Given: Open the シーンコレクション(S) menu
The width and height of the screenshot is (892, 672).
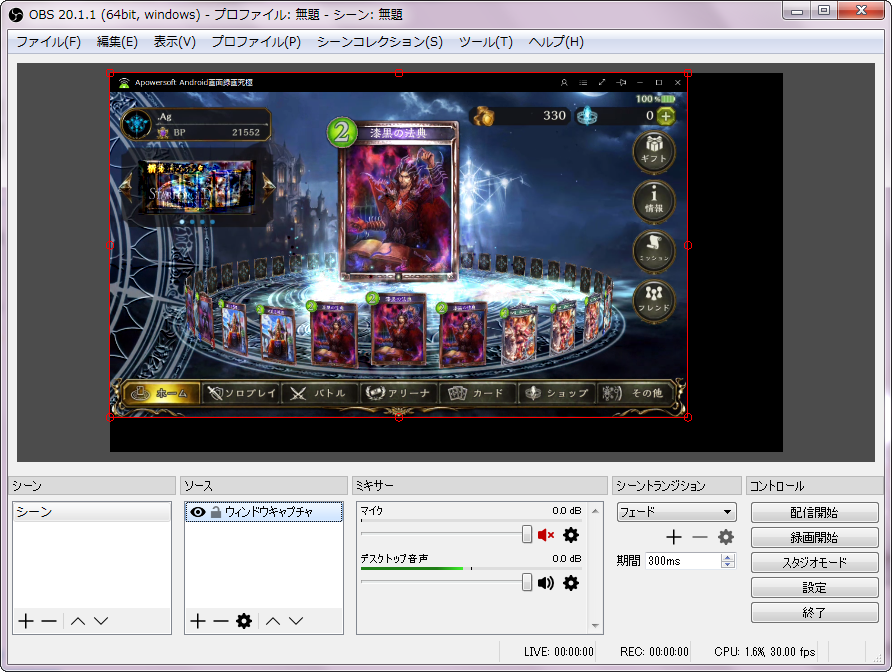Looking at the screenshot, I should tap(379, 42).
